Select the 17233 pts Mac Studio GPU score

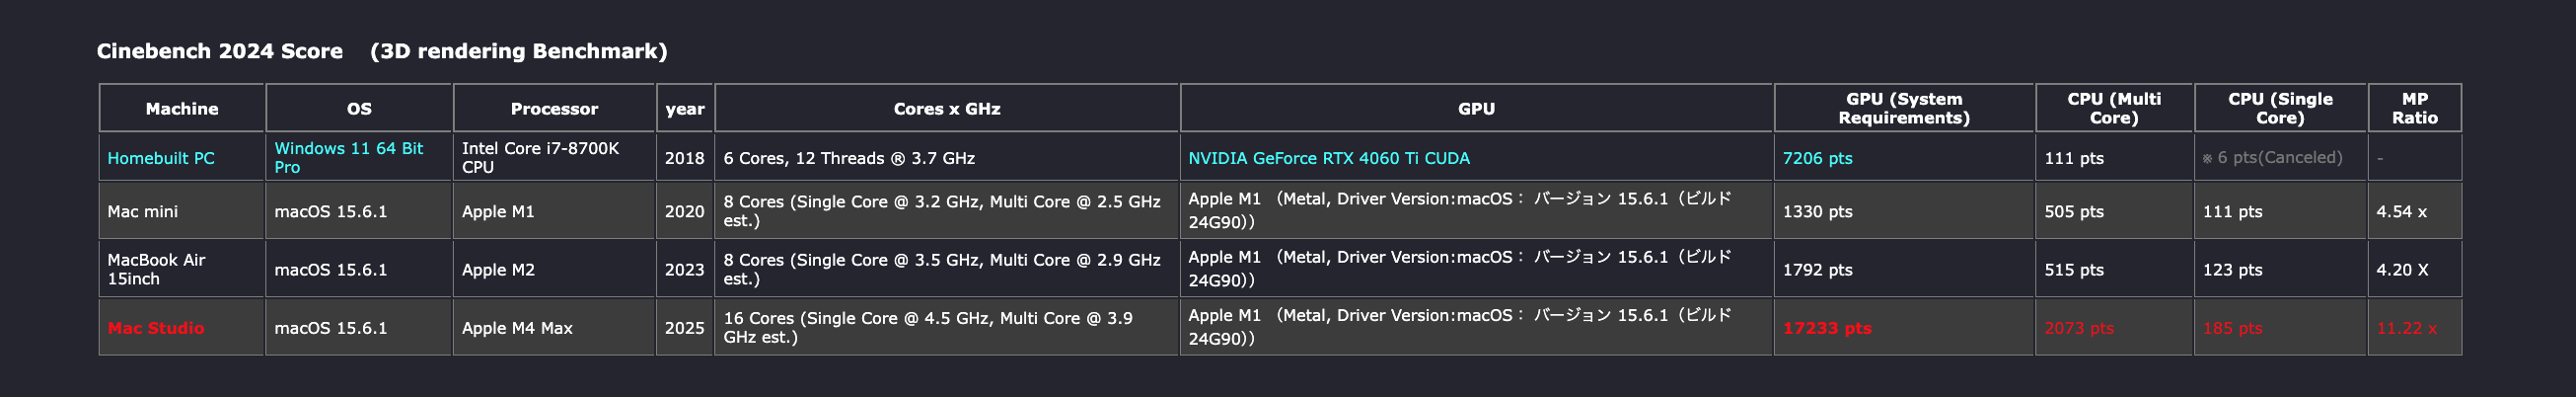point(1827,328)
